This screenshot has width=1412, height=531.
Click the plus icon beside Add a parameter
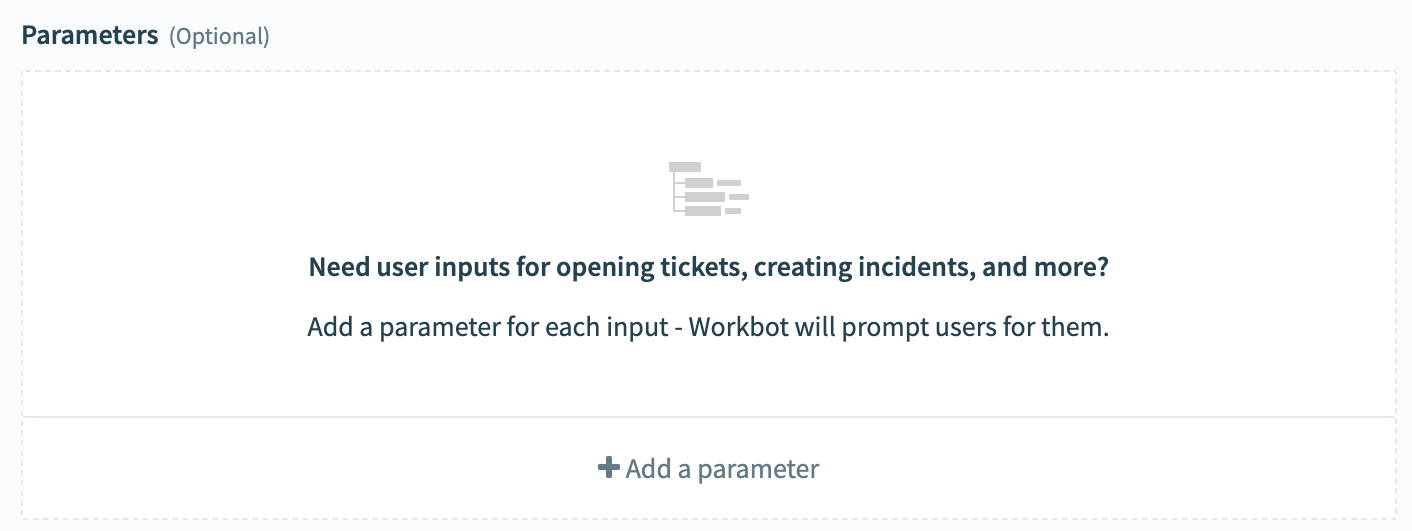coord(608,468)
